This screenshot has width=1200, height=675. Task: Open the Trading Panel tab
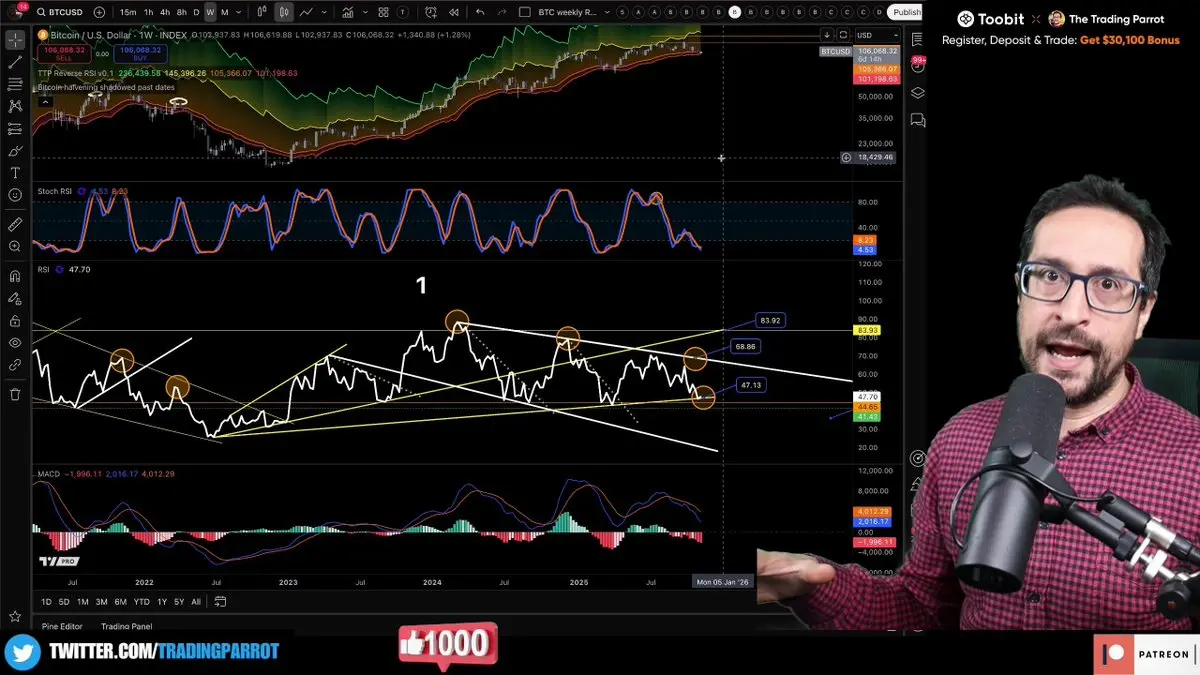pyautogui.click(x=126, y=626)
